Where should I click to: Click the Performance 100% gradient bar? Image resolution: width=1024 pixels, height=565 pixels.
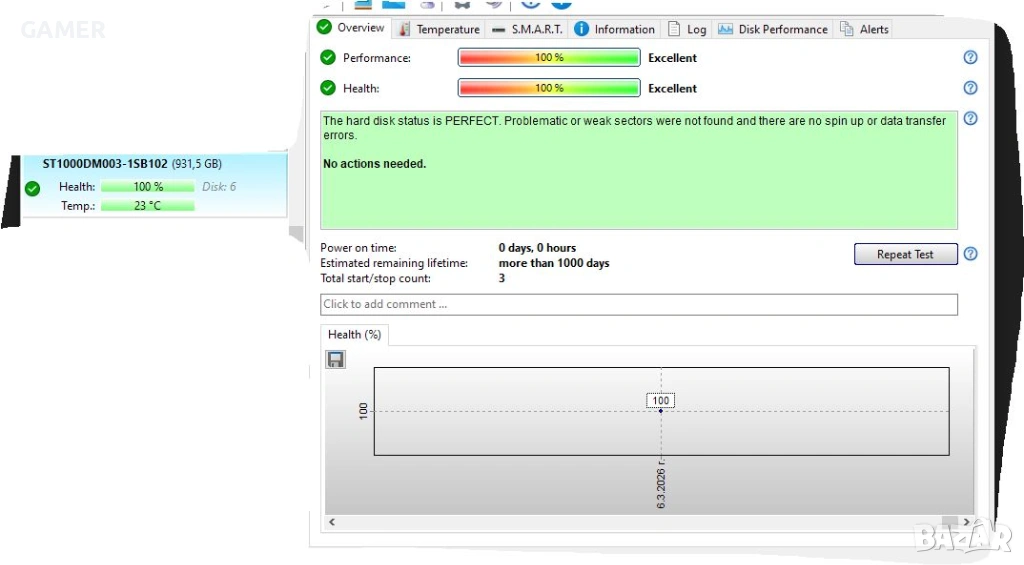pyautogui.click(x=548, y=58)
